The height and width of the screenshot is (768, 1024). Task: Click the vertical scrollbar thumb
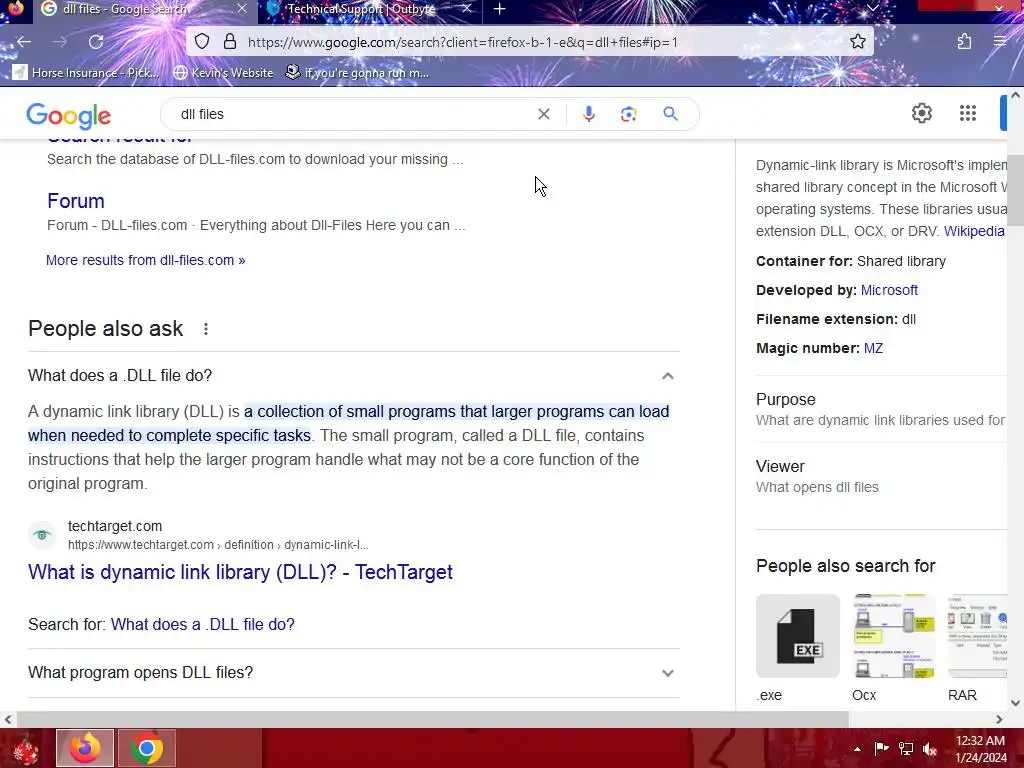[x=1016, y=190]
